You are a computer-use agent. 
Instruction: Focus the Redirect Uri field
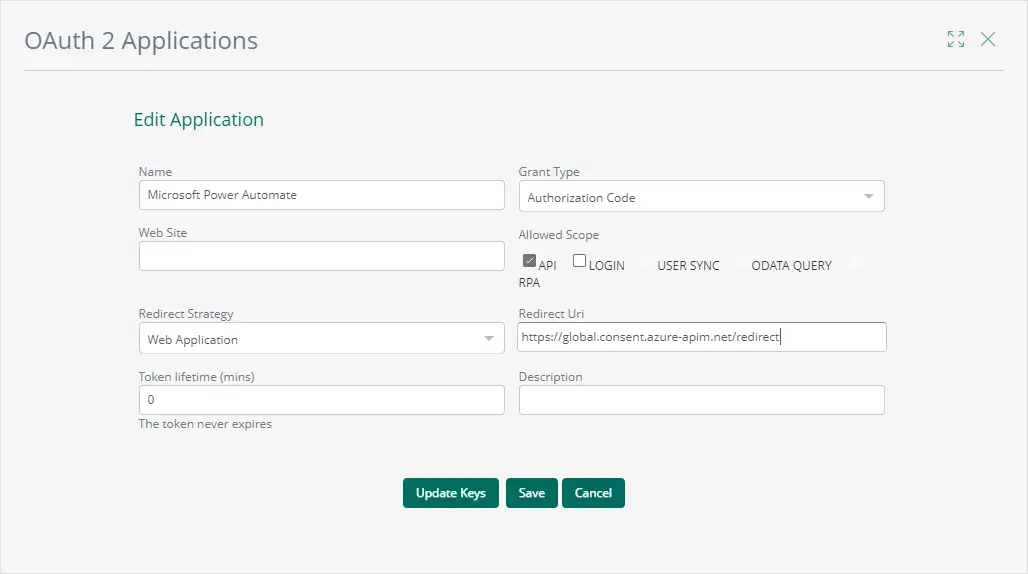pos(702,337)
